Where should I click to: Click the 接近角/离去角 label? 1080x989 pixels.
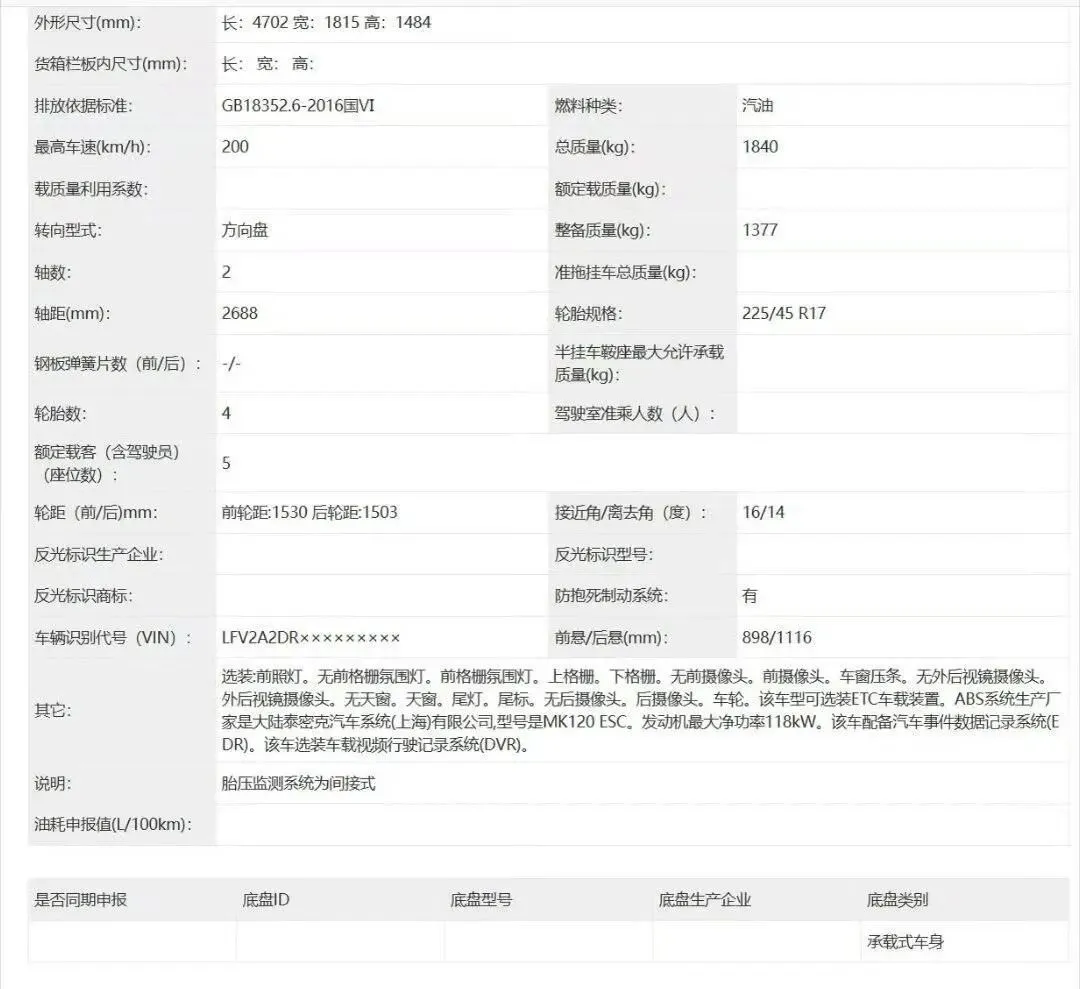coord(630,512)
